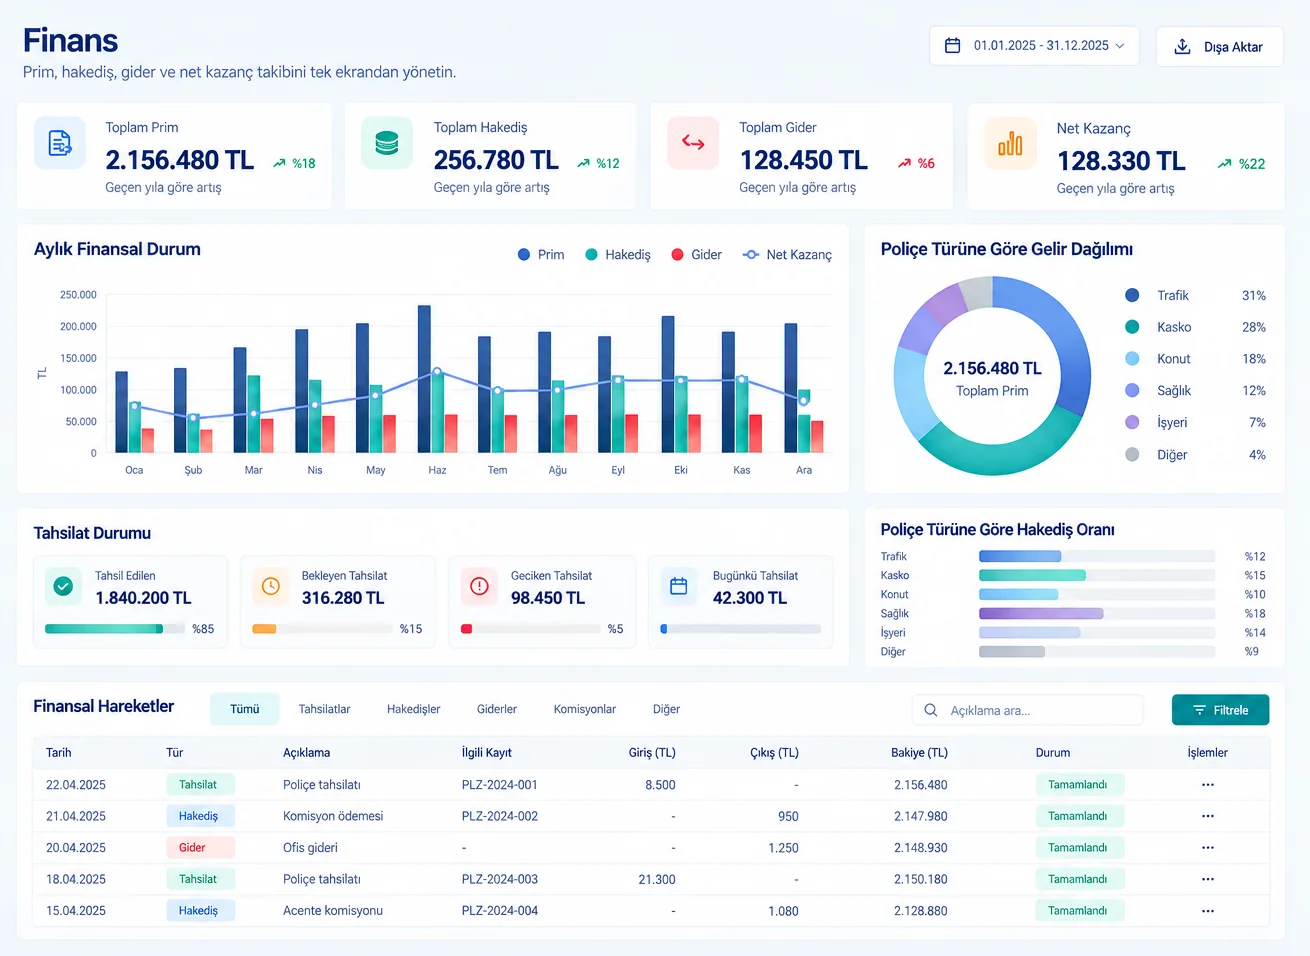The width and height of the screenshot is (1310, 956).
Task: Switch to the Tümü tab
Action: coord(245,709)
